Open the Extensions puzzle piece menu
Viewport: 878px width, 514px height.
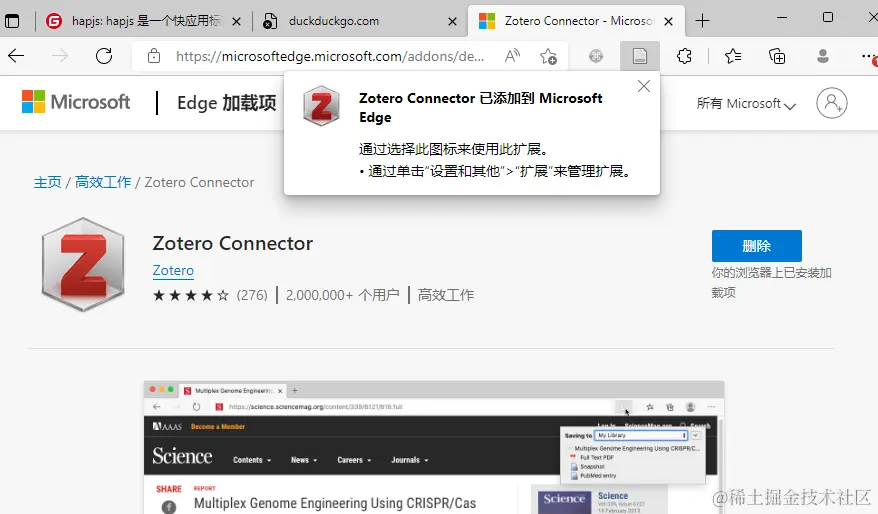tap(684, 56)
